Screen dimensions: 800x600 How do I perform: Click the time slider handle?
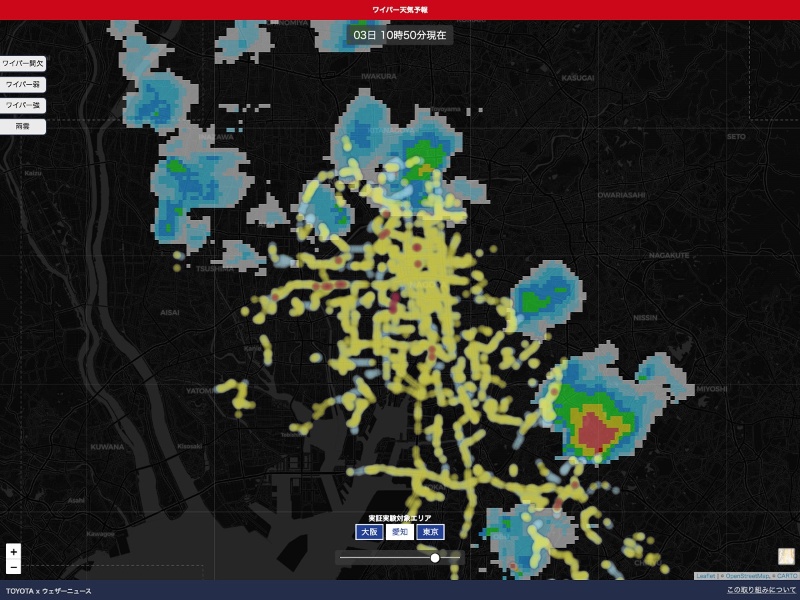point(435,558)
